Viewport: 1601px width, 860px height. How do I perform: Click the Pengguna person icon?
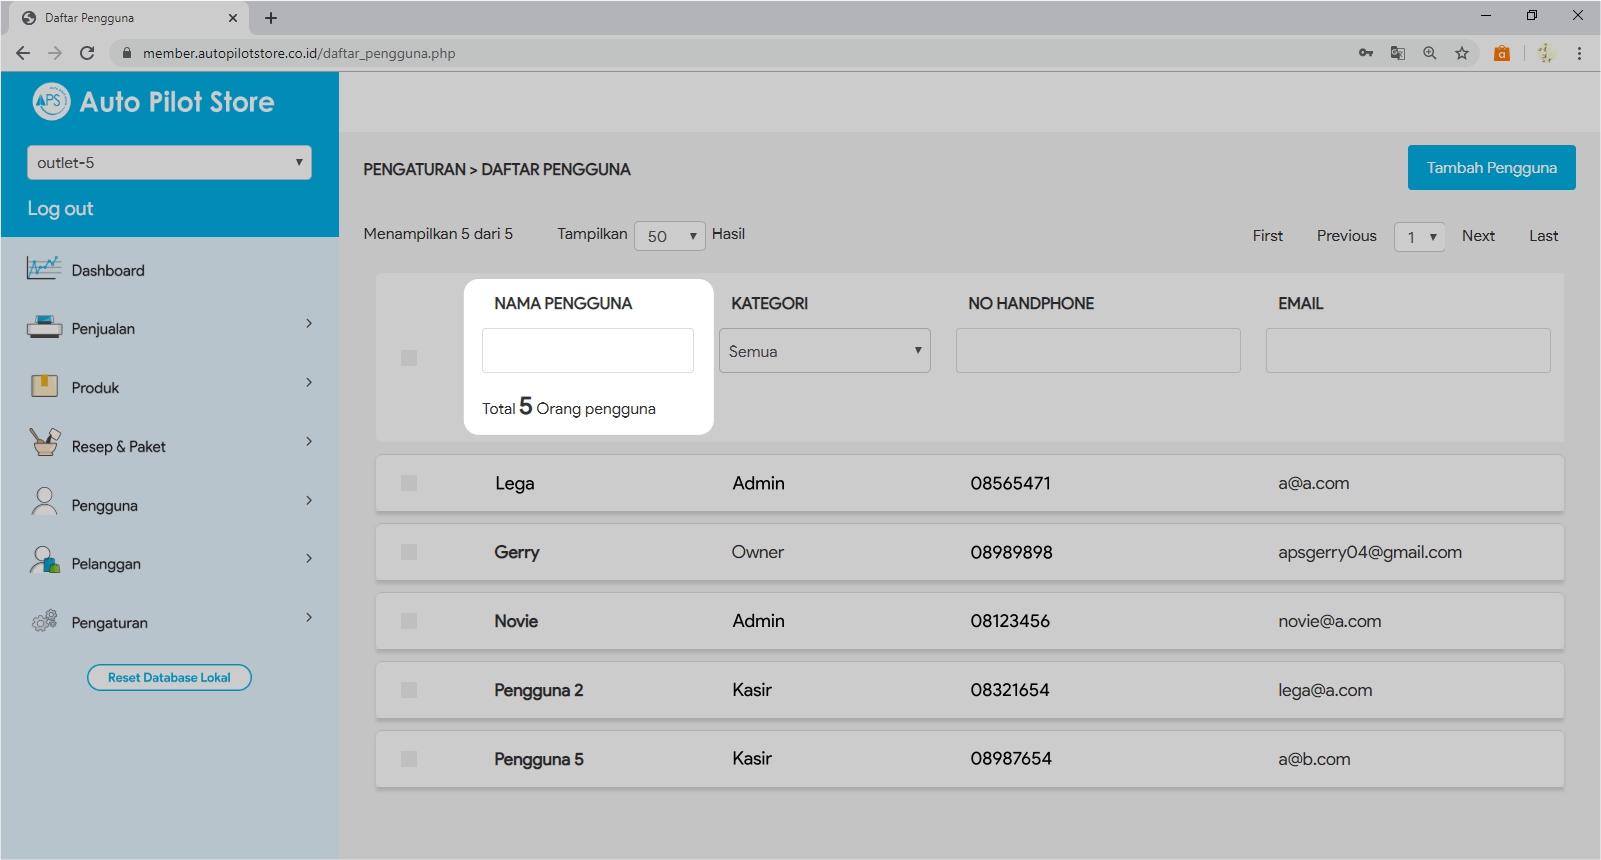[44, 502]
